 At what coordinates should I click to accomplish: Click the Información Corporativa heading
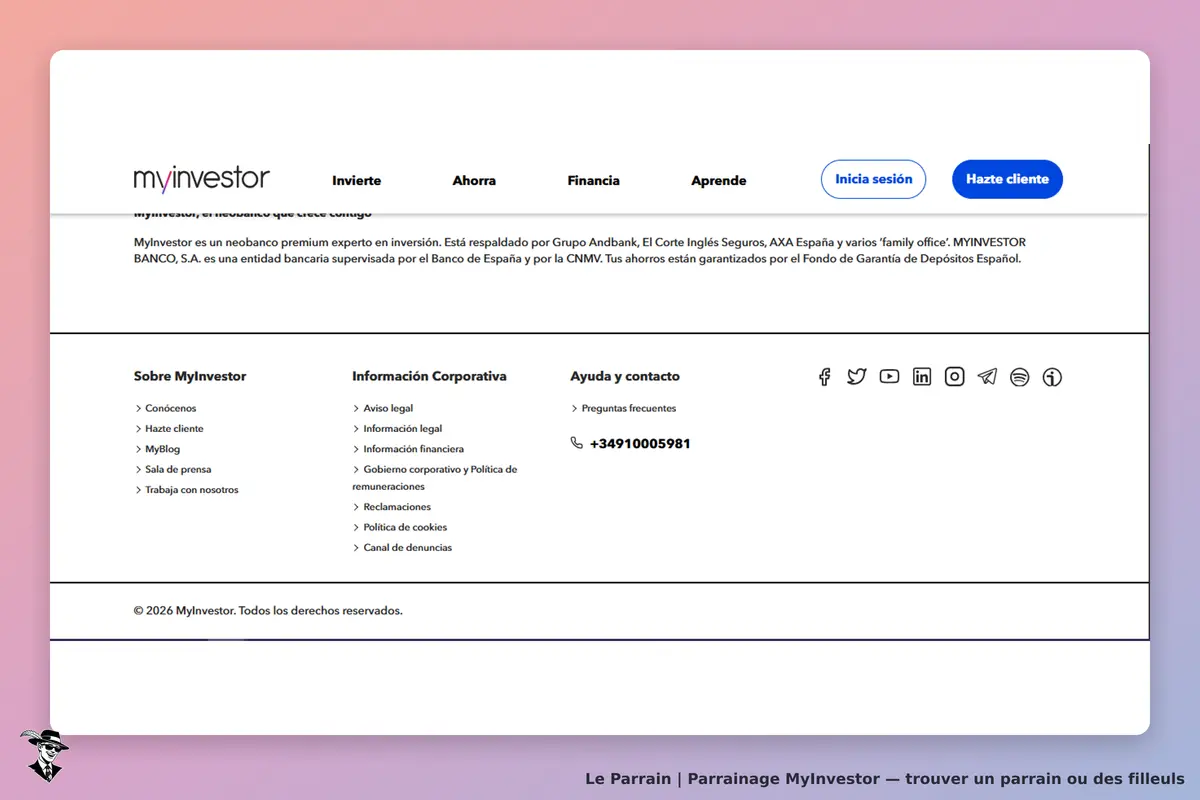(429, 376)
